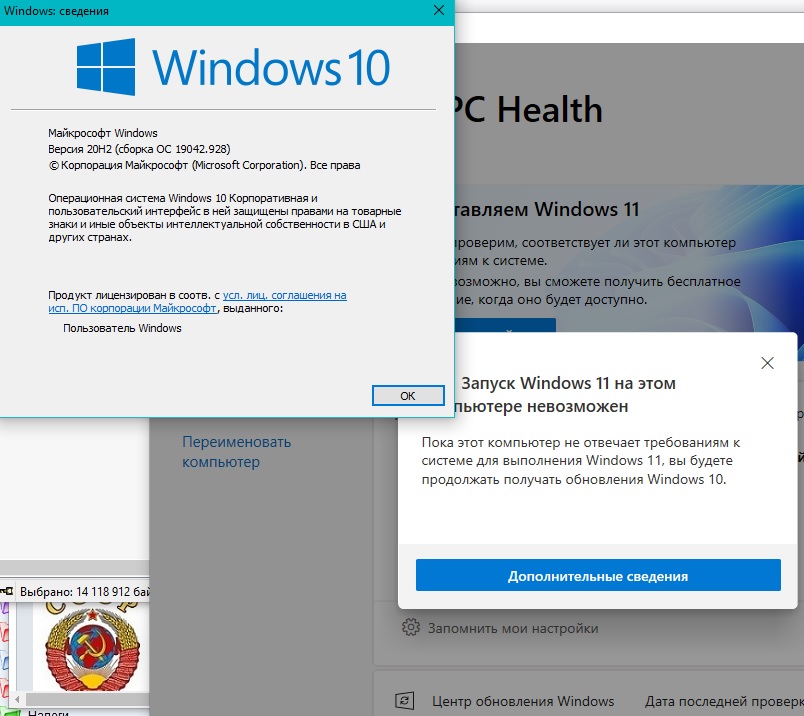Click the gear icon beside Запомнить мои настройки
Screen dimensions: 804x716
[411, 627]
